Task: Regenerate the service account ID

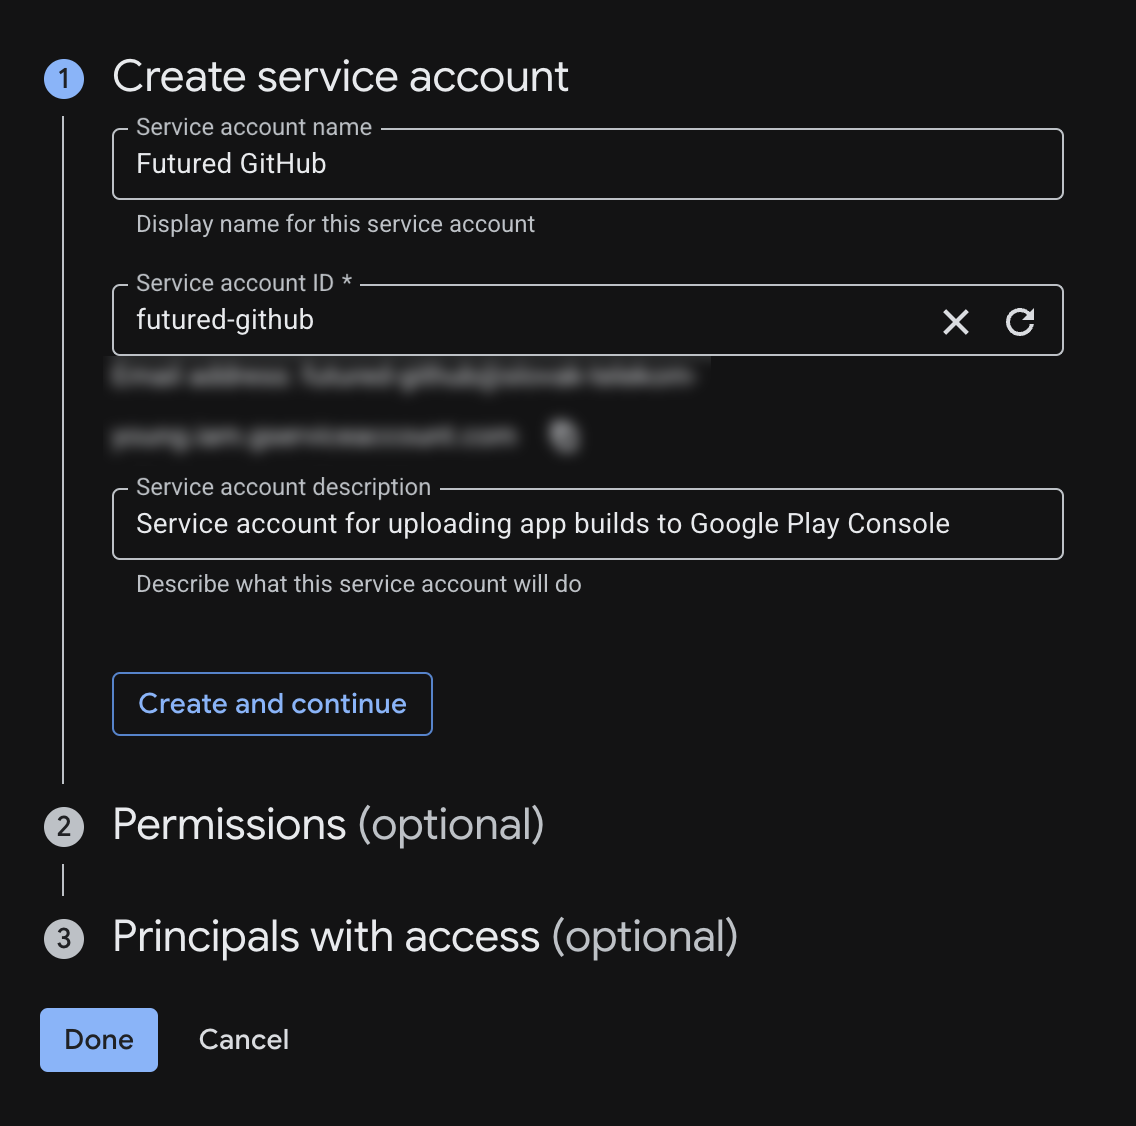Action: point(1020,322)
